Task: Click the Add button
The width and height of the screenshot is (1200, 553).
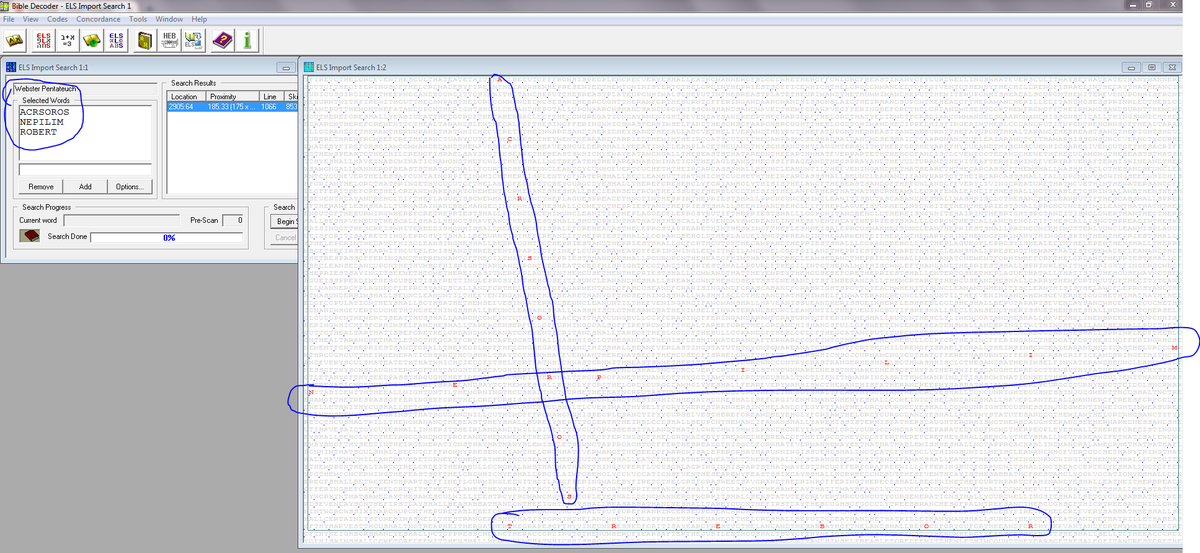Action: 85,187
